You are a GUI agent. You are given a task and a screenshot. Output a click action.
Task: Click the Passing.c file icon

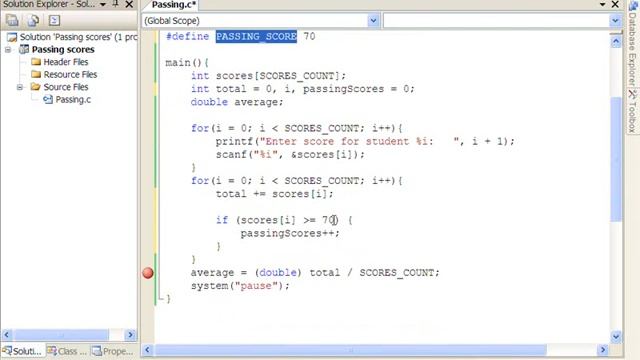click(x=48, y=99)
